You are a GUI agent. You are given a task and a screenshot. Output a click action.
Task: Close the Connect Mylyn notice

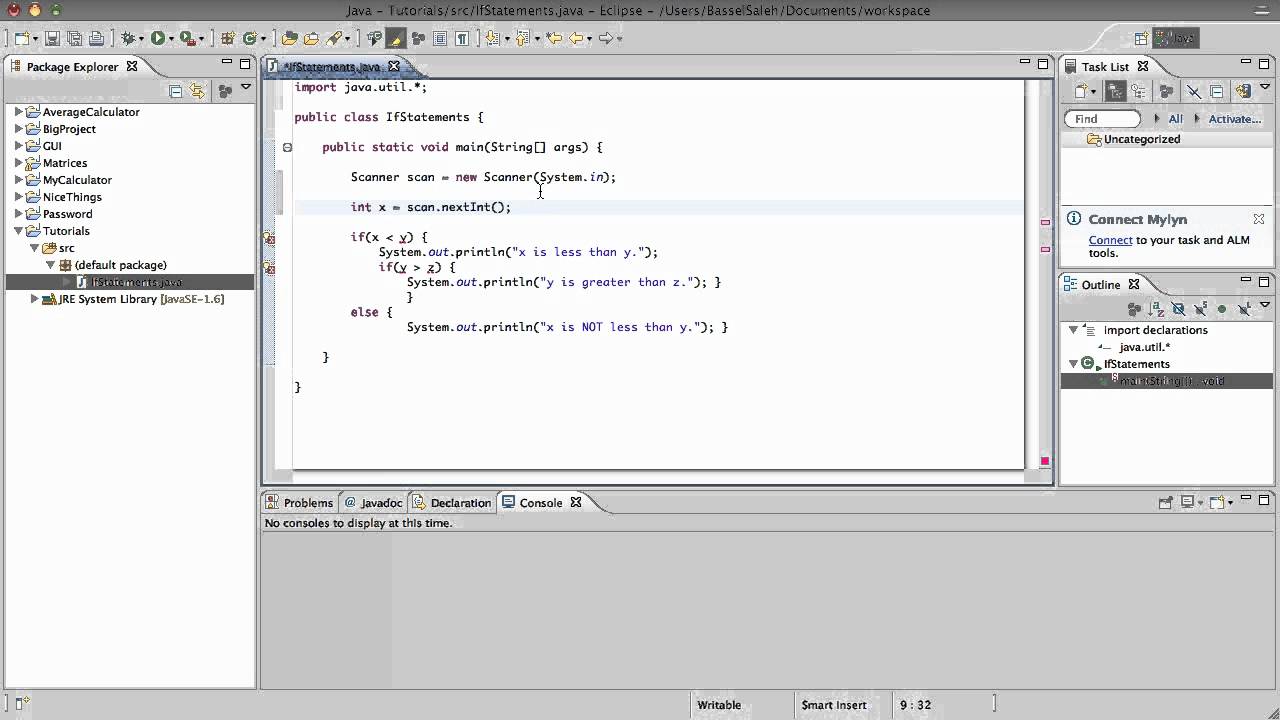coord(1259,219)
